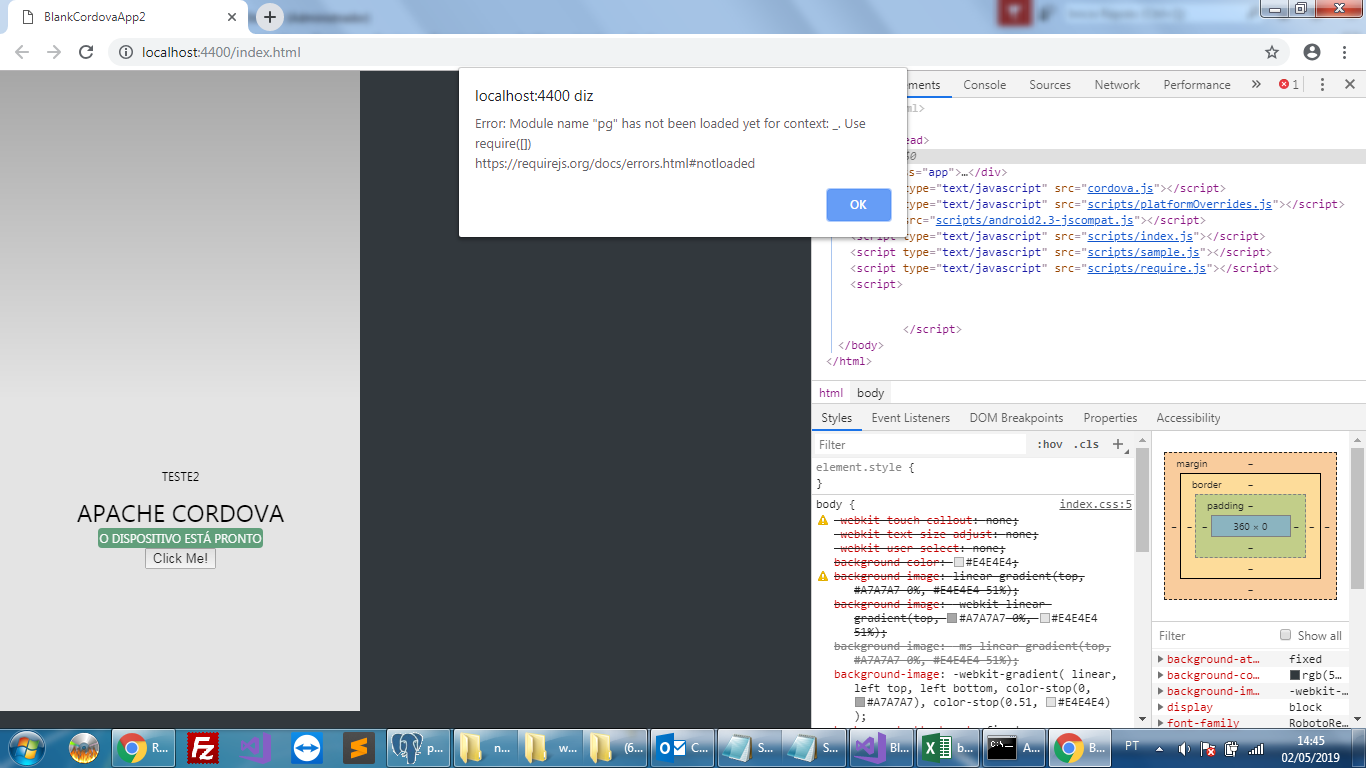Open the Excel window in taskbar
Screen dimensions: 1366x768
(947, 747)
